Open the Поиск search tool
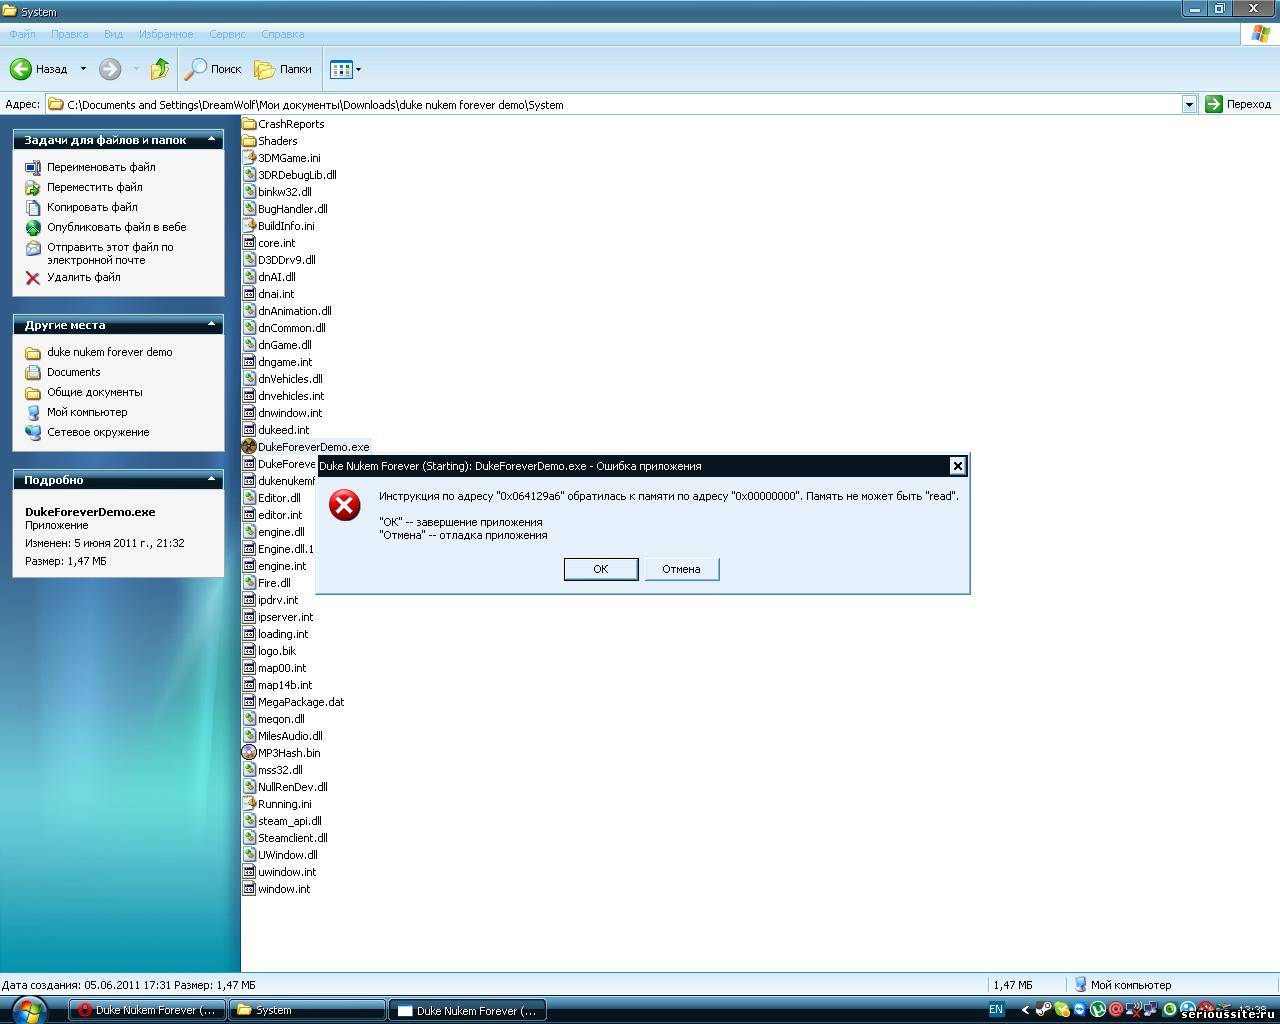The width and height of the screenshot is (1280, 1024). 213,69
